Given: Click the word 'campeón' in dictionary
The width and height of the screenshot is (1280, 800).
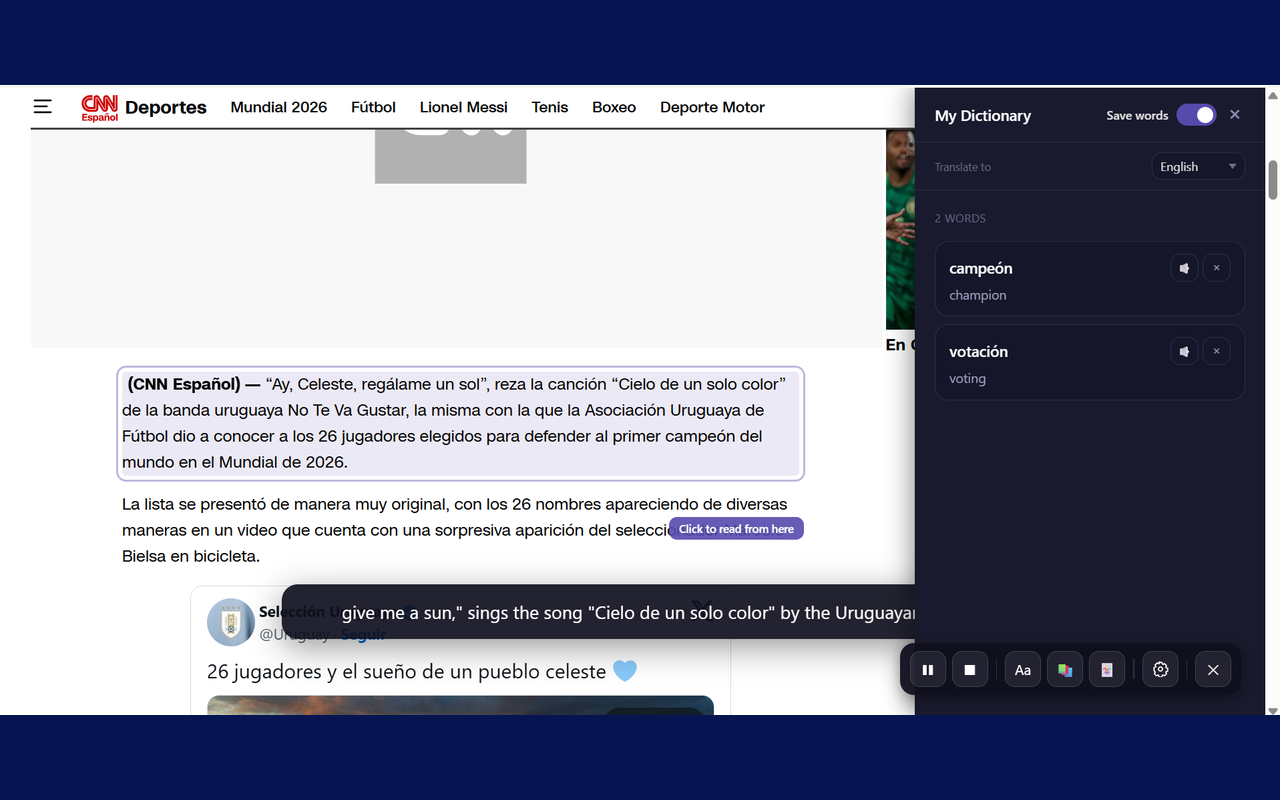Looking at the screenshot, I should pyautogui.click(x=981, y=268).
